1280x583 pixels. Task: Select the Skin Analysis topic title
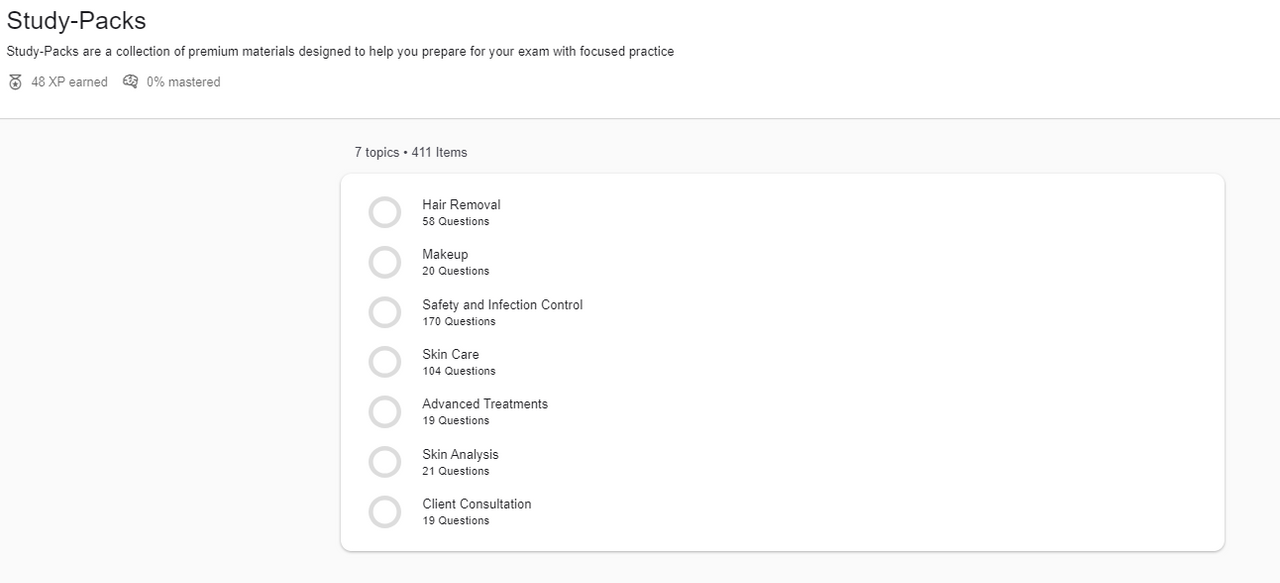click(x=460, y=454)
